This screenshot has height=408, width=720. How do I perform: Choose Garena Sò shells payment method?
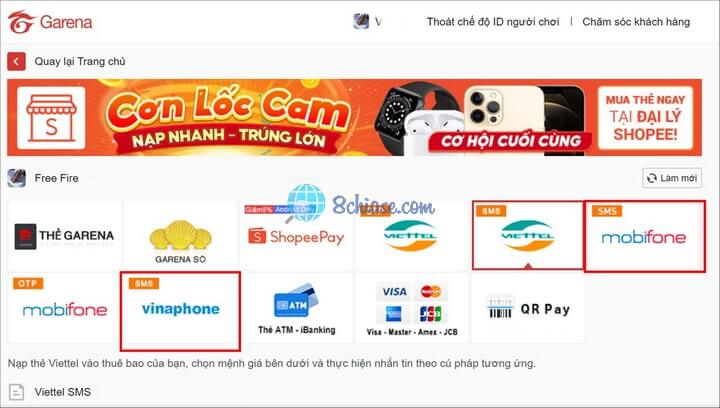coord(180,235)
